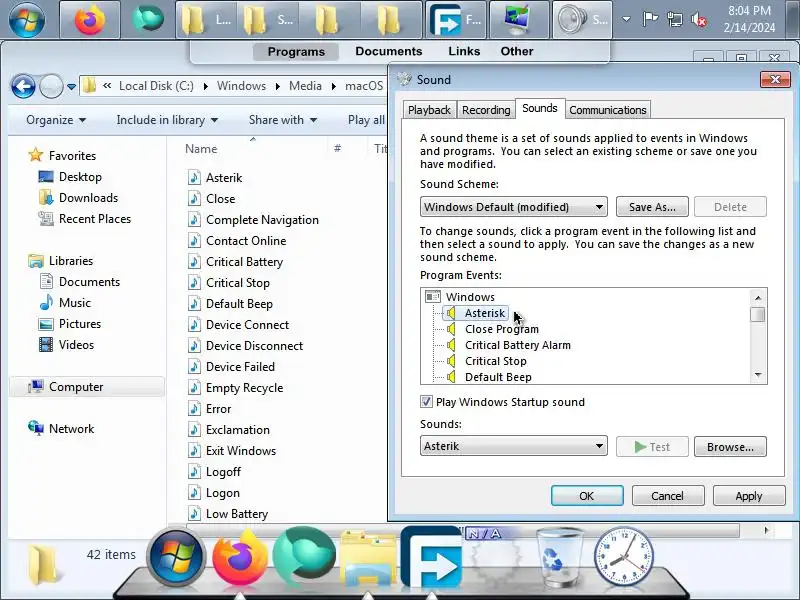Close the Sound dialog

[x=775, y=80]
